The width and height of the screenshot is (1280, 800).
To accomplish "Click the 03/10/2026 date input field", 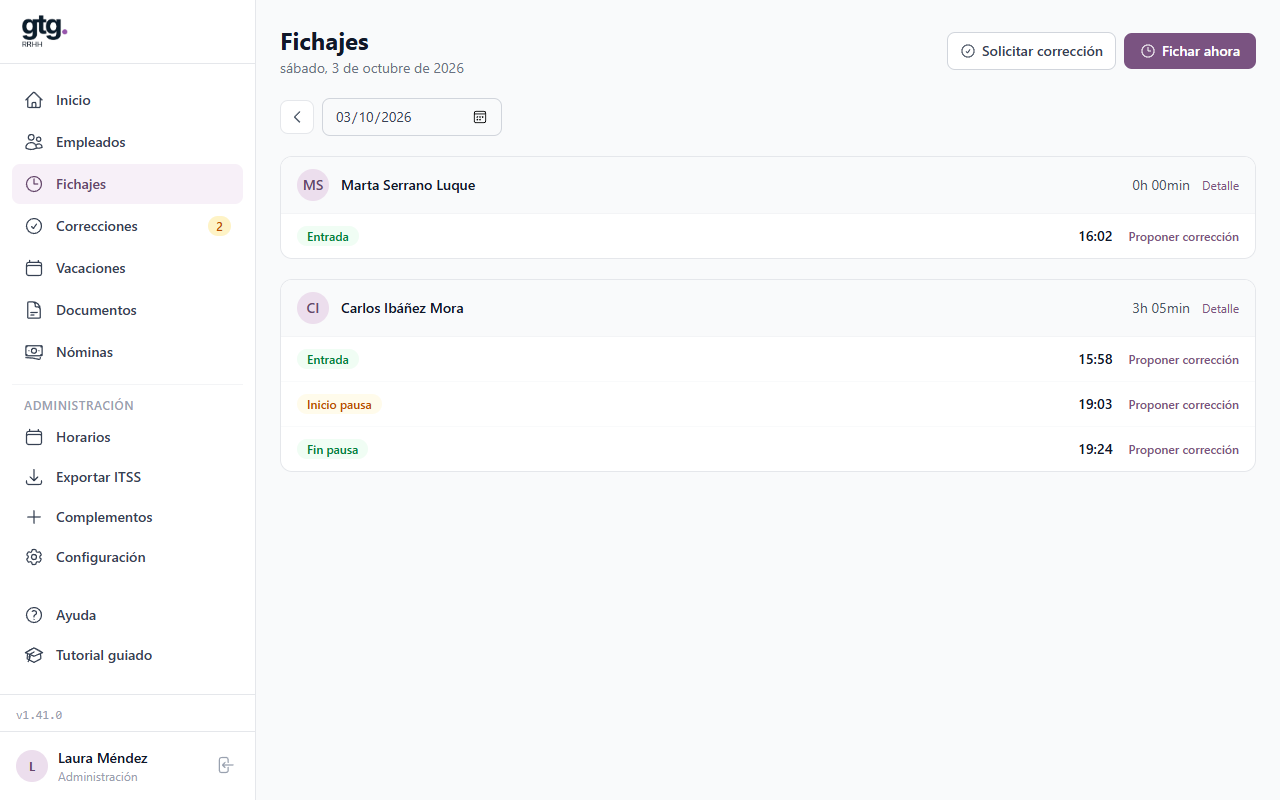I will click(412, 117).
